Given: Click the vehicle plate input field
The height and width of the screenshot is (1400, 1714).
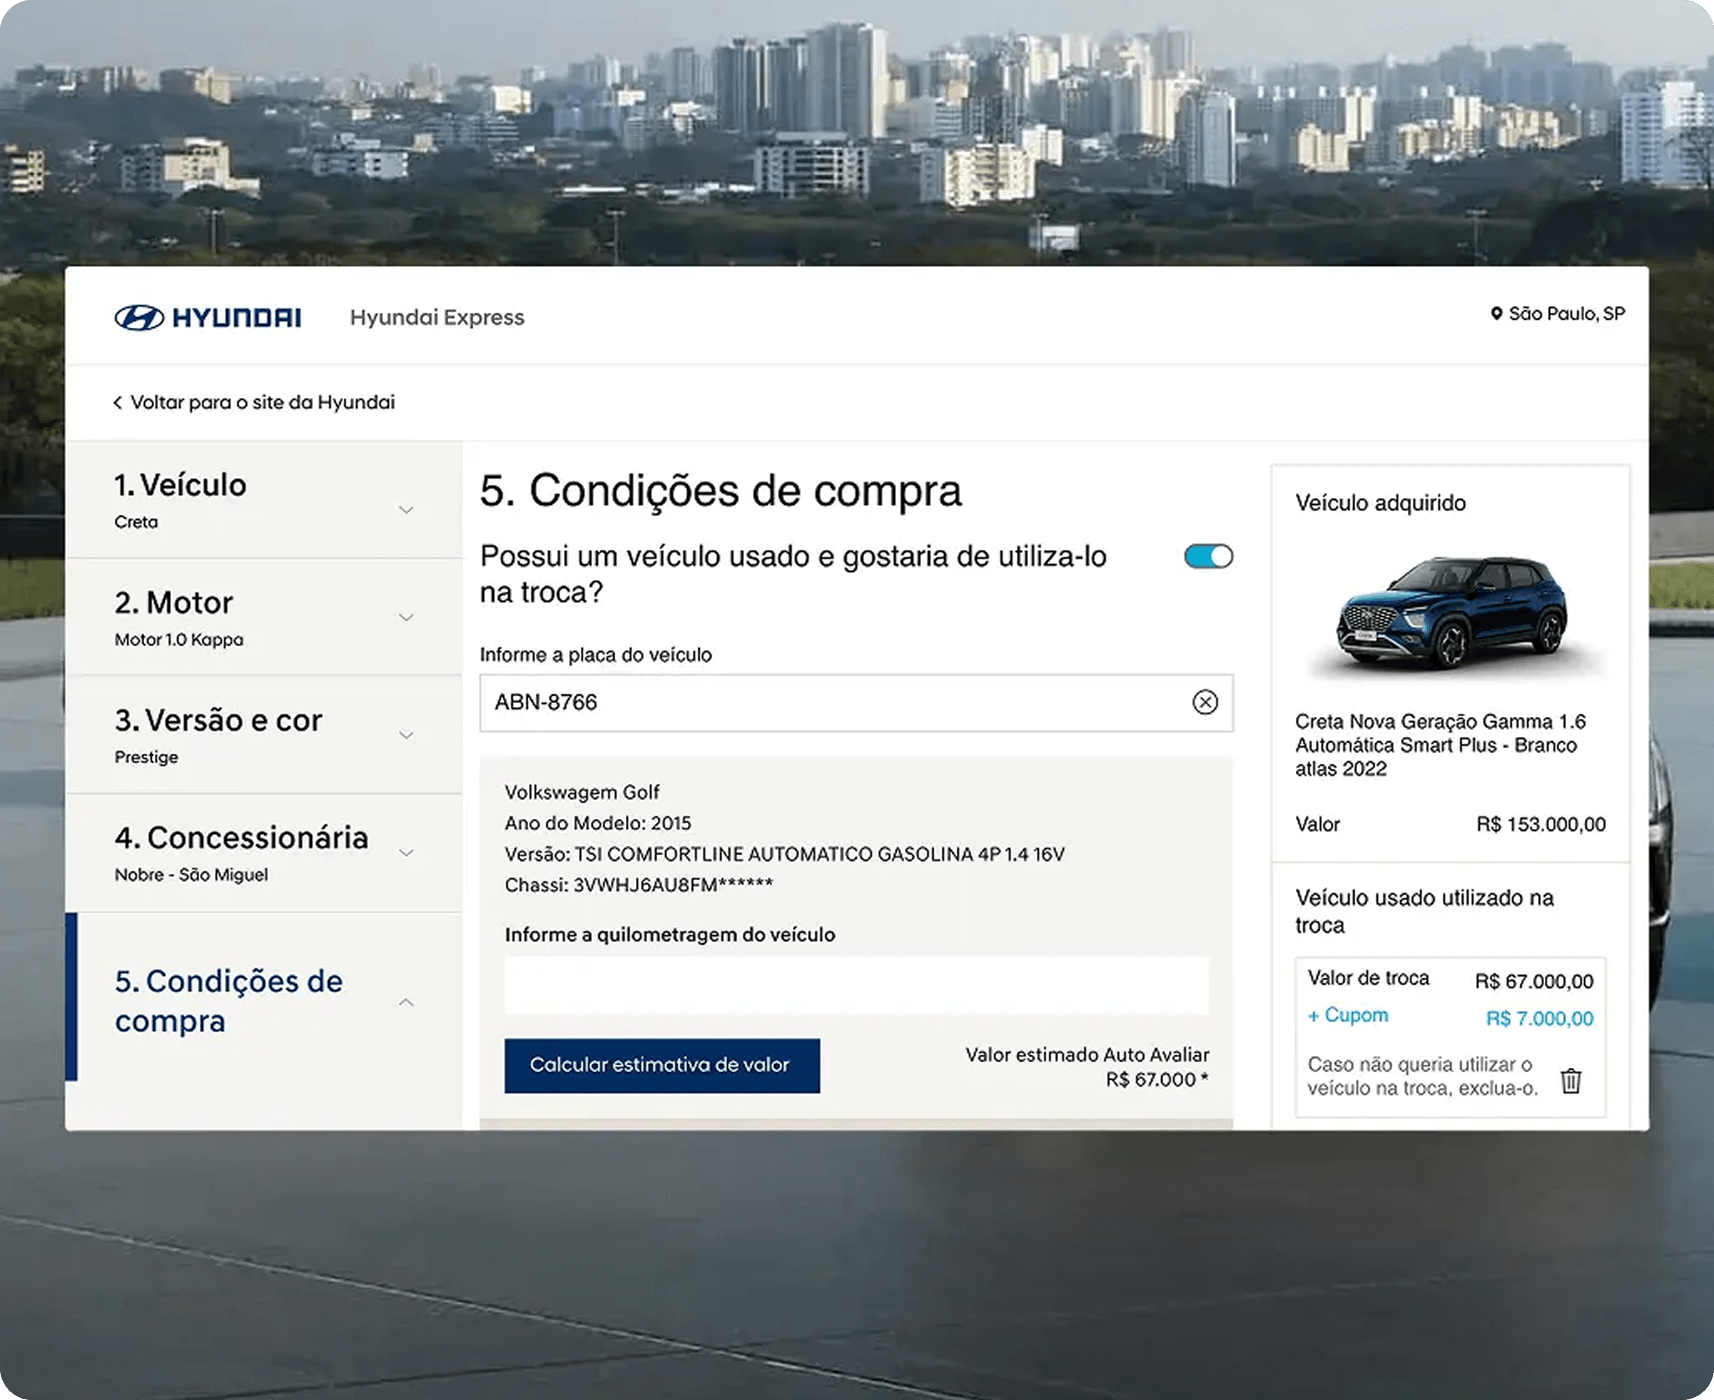Looking at the screenshot, I should point(830,703).
